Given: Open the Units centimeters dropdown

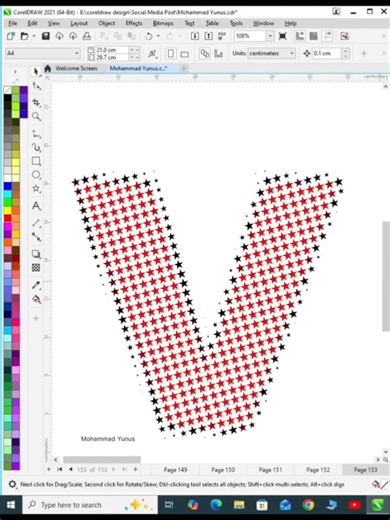Looking at the screenshot, I should coord(292,53).
